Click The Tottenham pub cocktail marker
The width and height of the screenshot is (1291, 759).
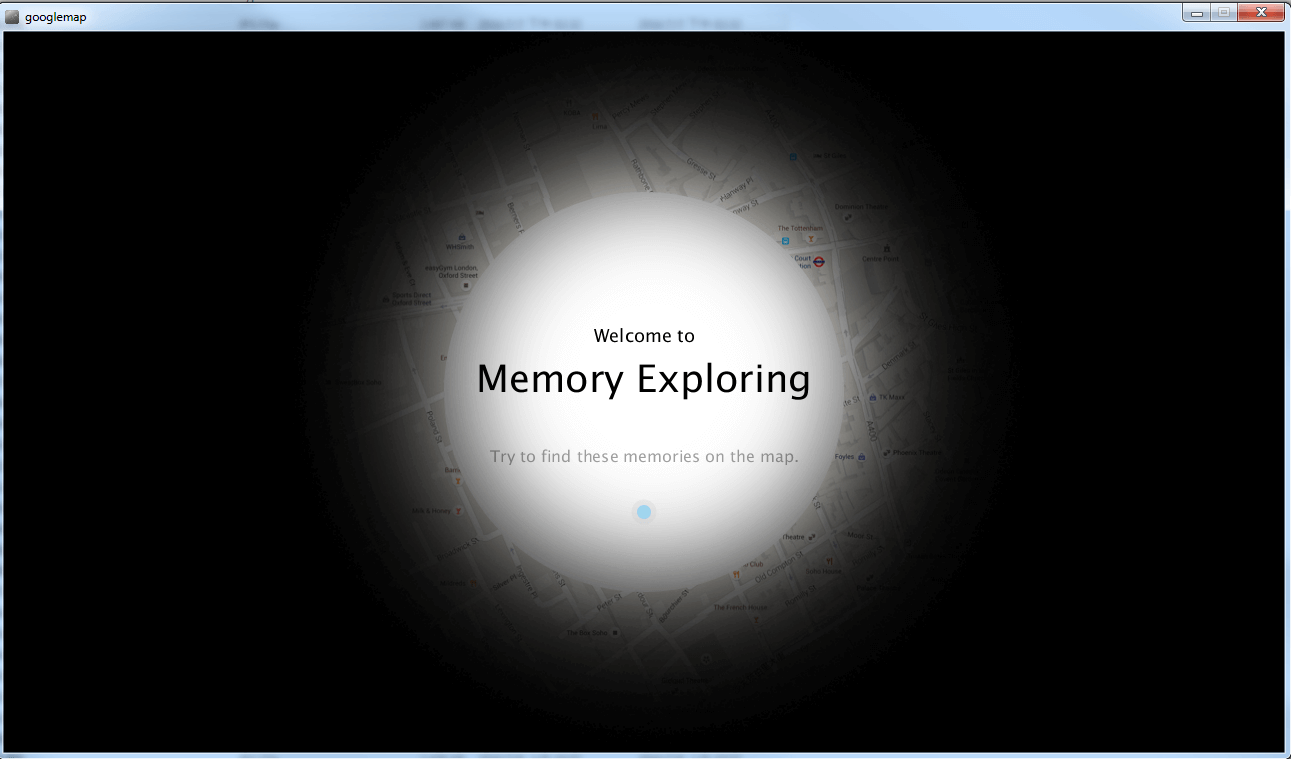(x=811, y=240)
